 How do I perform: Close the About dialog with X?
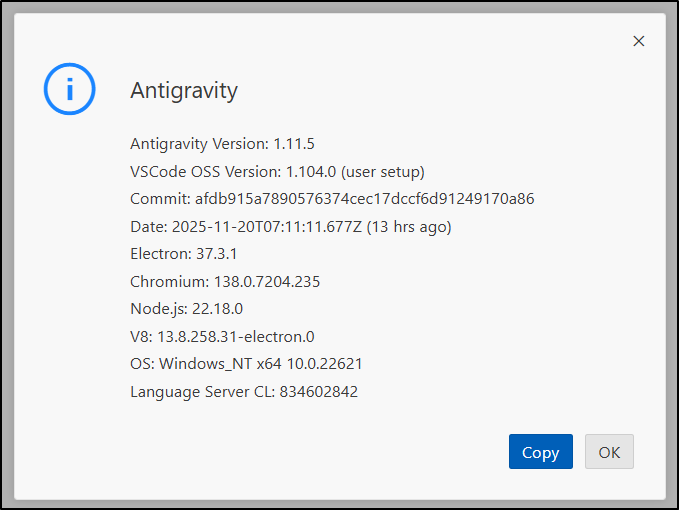click(x=639, y=41)
